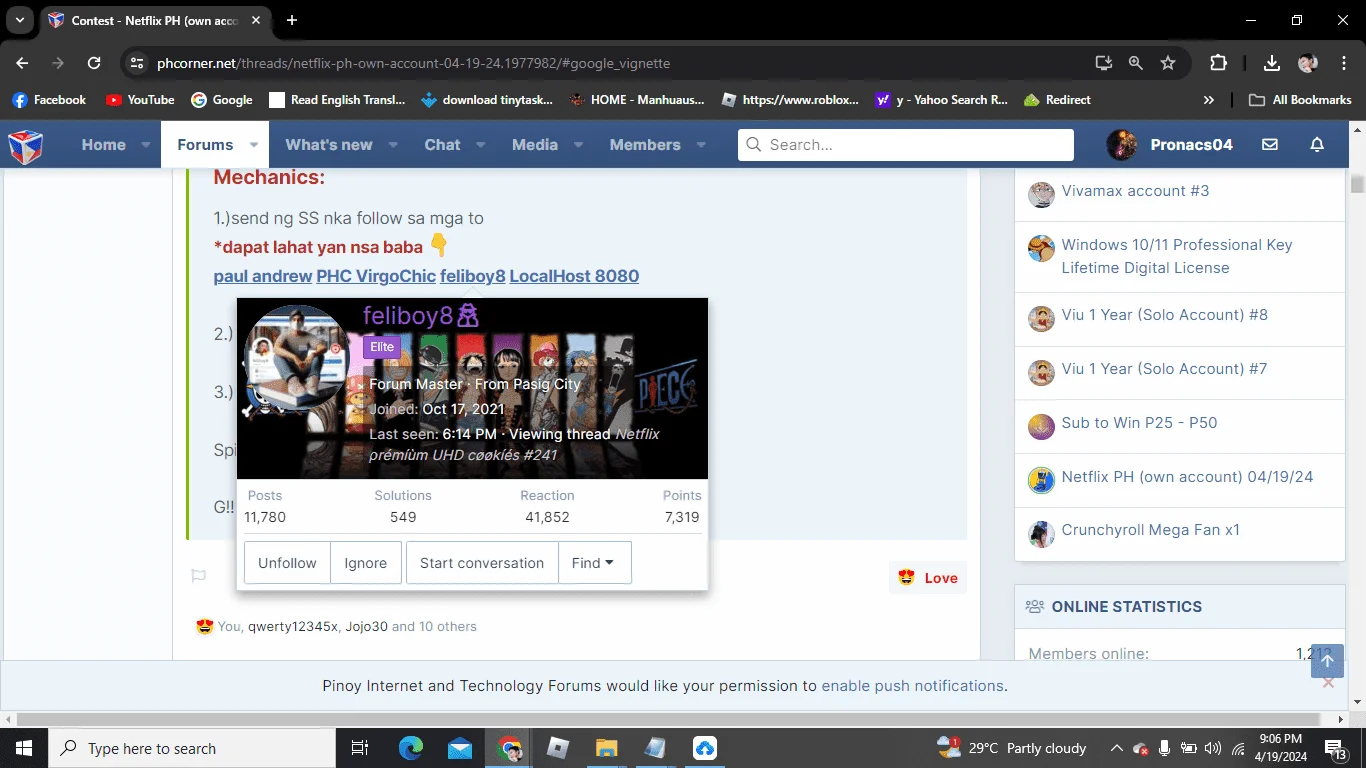Open paul andrew profile link

[263, 276]
